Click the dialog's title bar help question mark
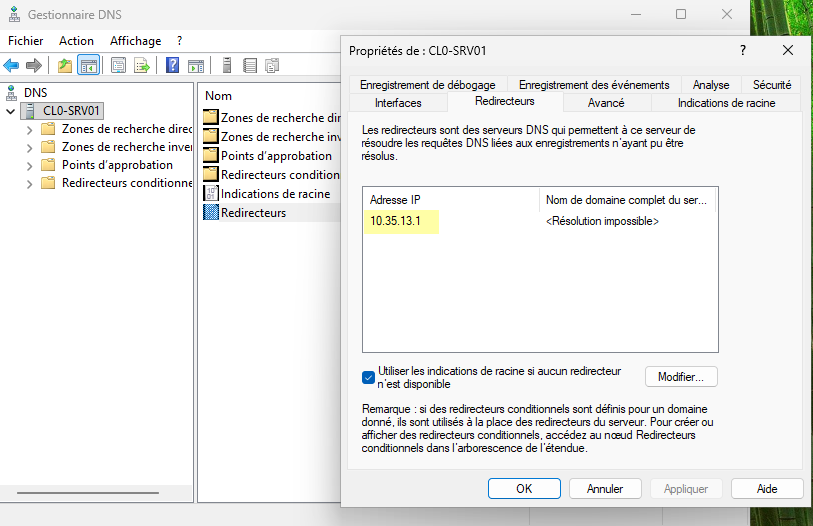813x526 pixels. (743, 50)
